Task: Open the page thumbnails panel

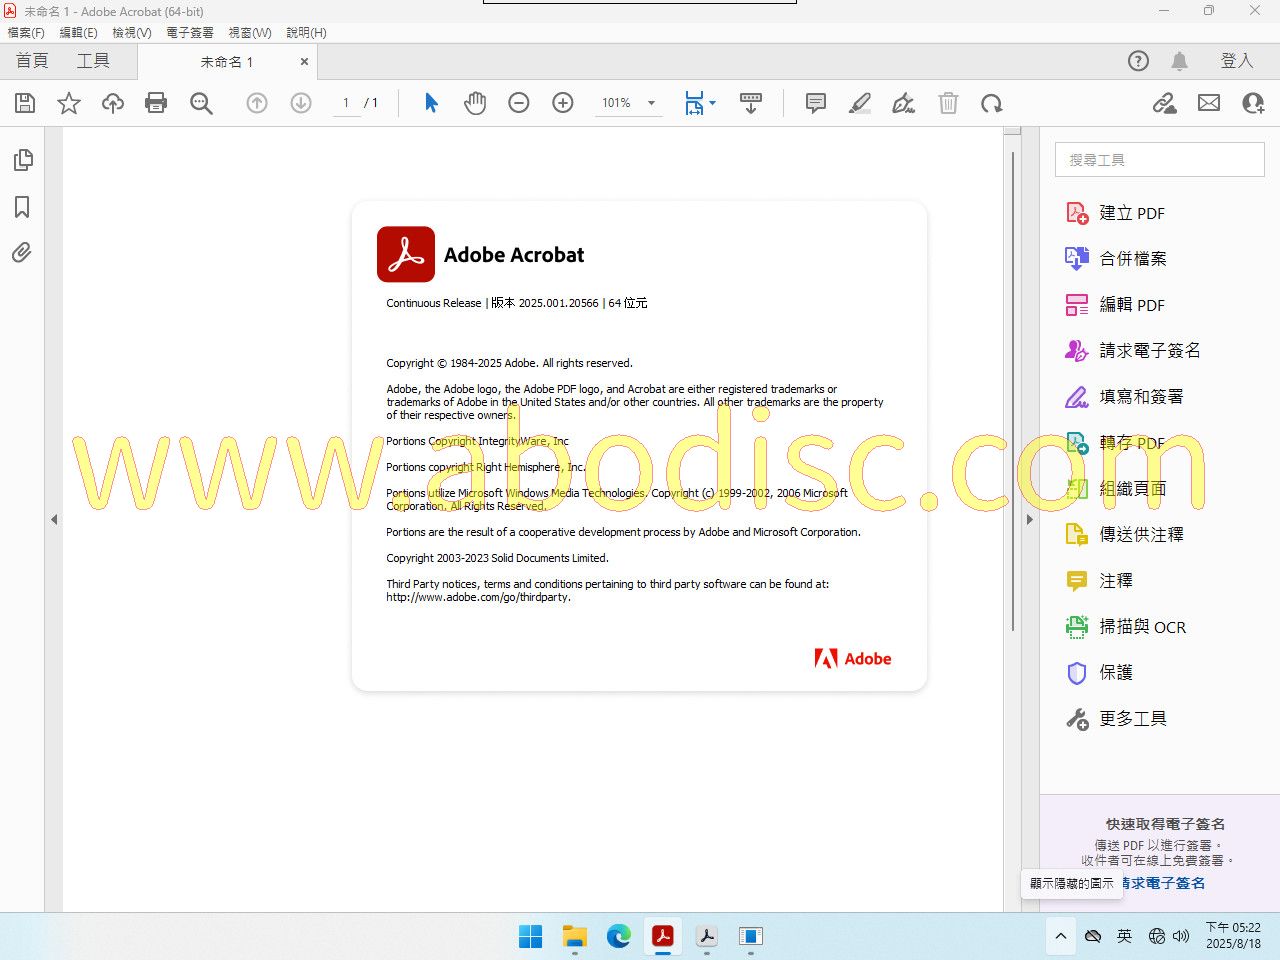Action: click(x=22, y=160)
